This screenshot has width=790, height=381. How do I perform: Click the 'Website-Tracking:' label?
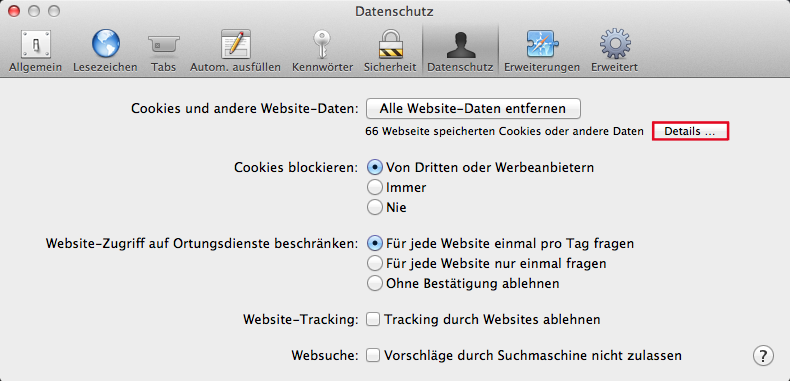pos(301,319)
